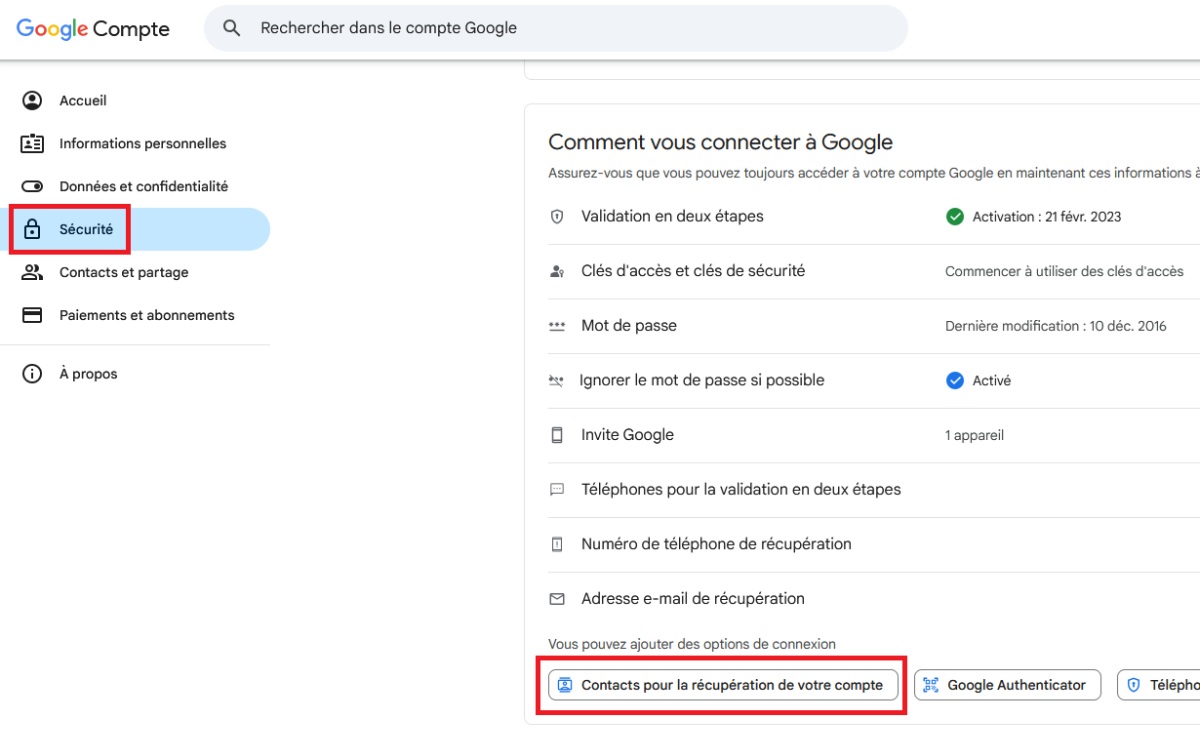Click the magnifying glass search icon
1200x750 pixels.
point(231,27)
